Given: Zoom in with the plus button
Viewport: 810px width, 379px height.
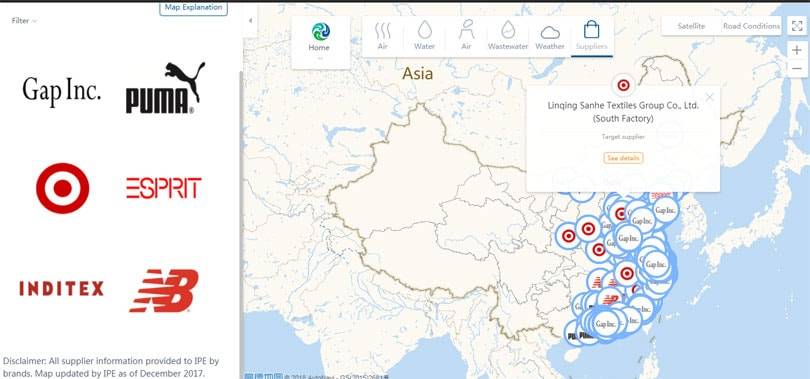Looking at the screenshot, I should (797, 50).
